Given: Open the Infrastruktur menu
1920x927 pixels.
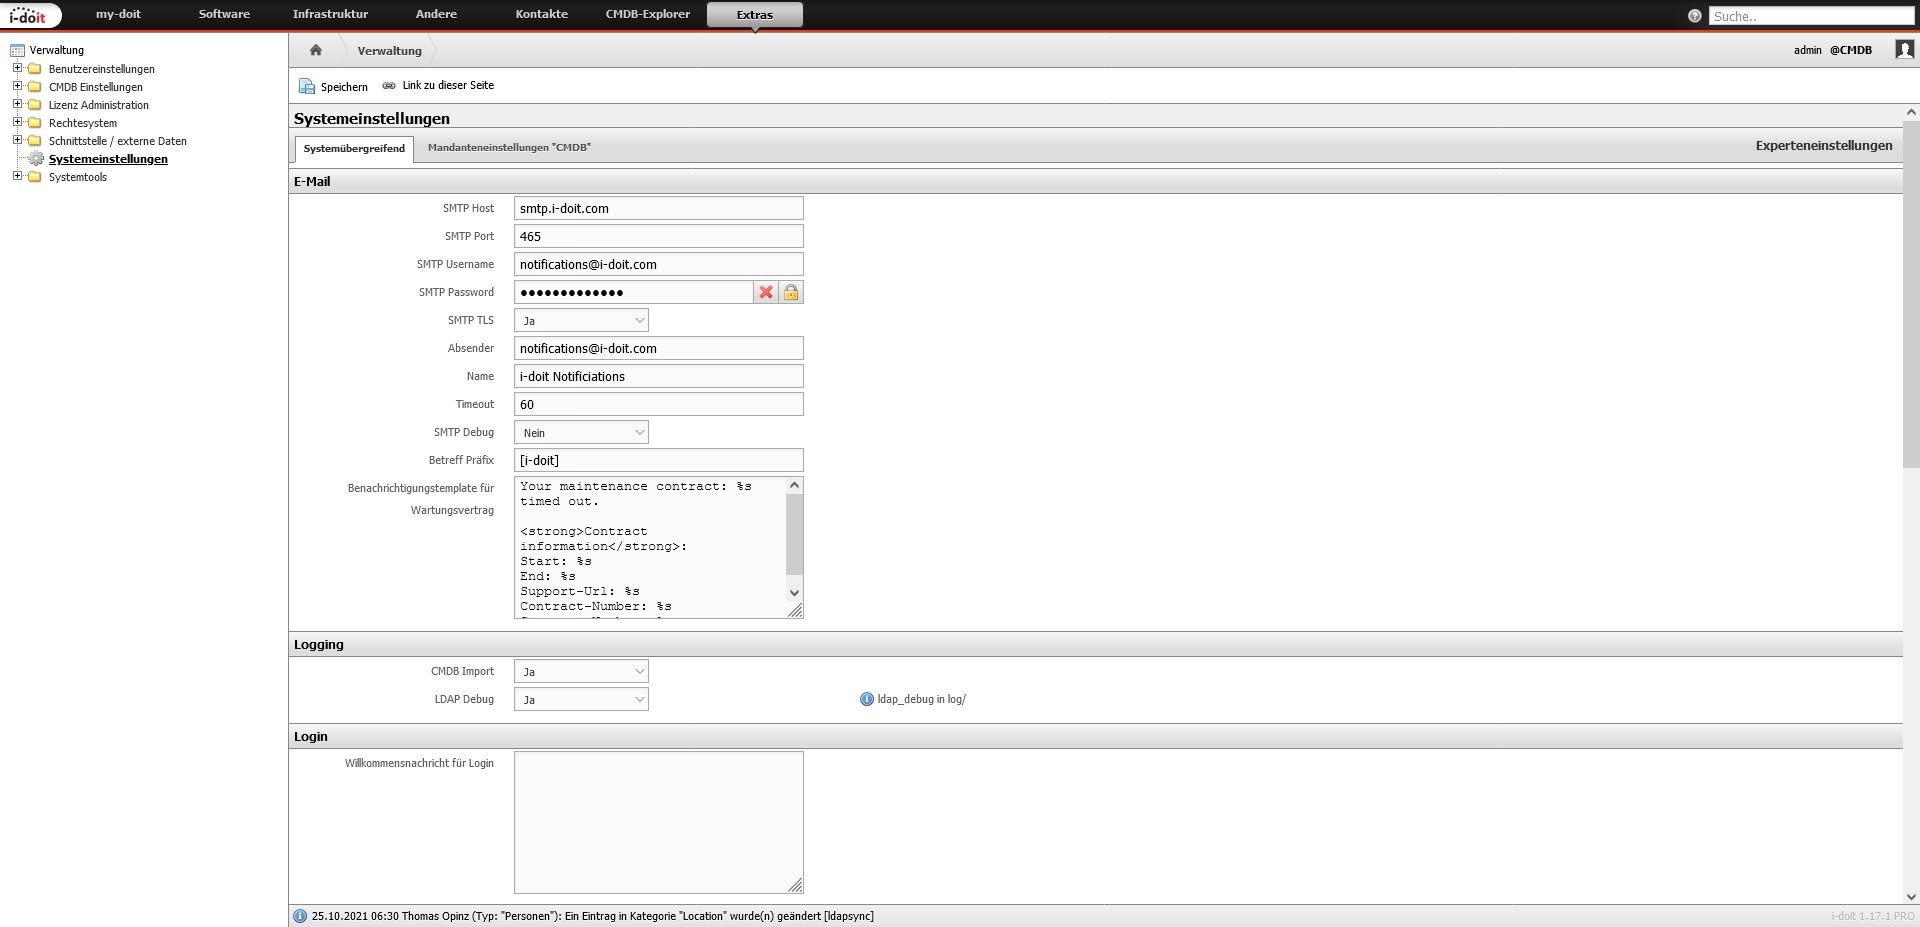Looking at the screenshot, I should click(x=330, y=14).
